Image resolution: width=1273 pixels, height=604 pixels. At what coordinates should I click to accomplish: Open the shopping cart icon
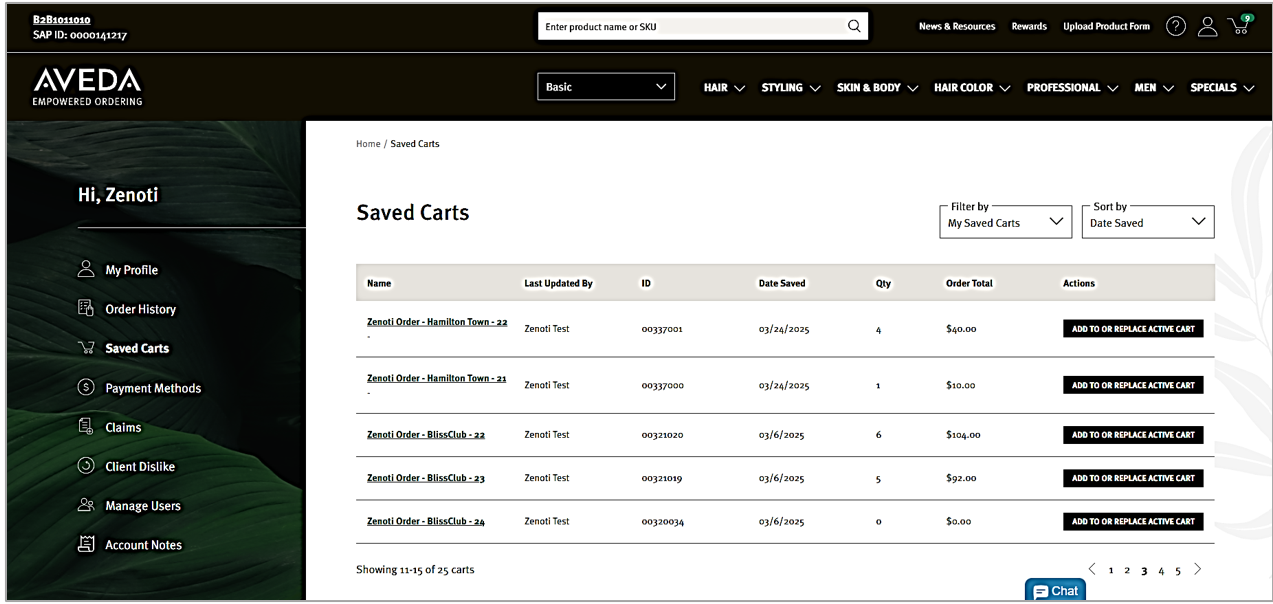pyautogui.click(x=1240, y=26)
